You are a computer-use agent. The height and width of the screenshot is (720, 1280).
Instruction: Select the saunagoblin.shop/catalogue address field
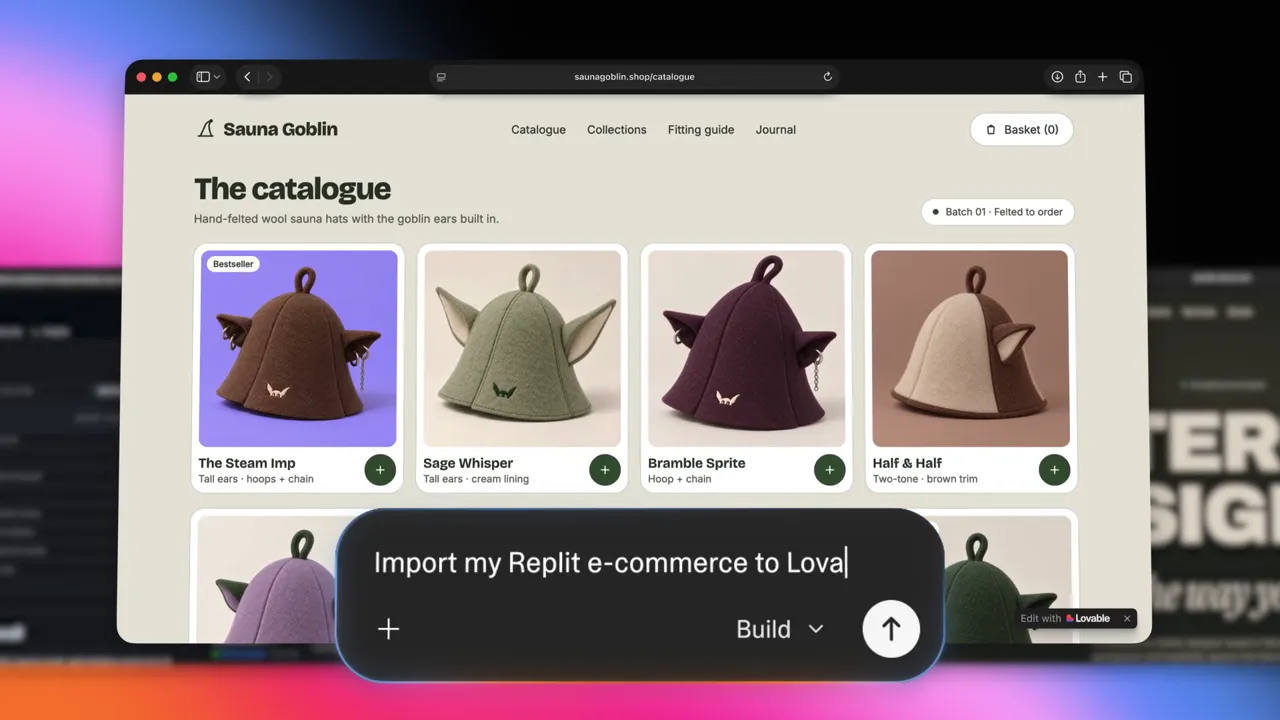point(634,77)
